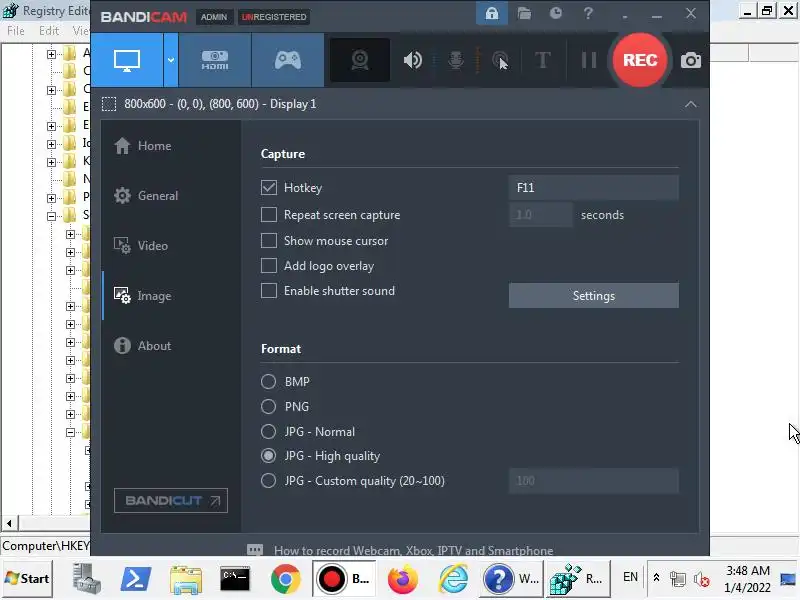The height and width of the screenshot is (600, 800).
Task: Open output folder icon in title bar
Action: (x=524, y=13)
